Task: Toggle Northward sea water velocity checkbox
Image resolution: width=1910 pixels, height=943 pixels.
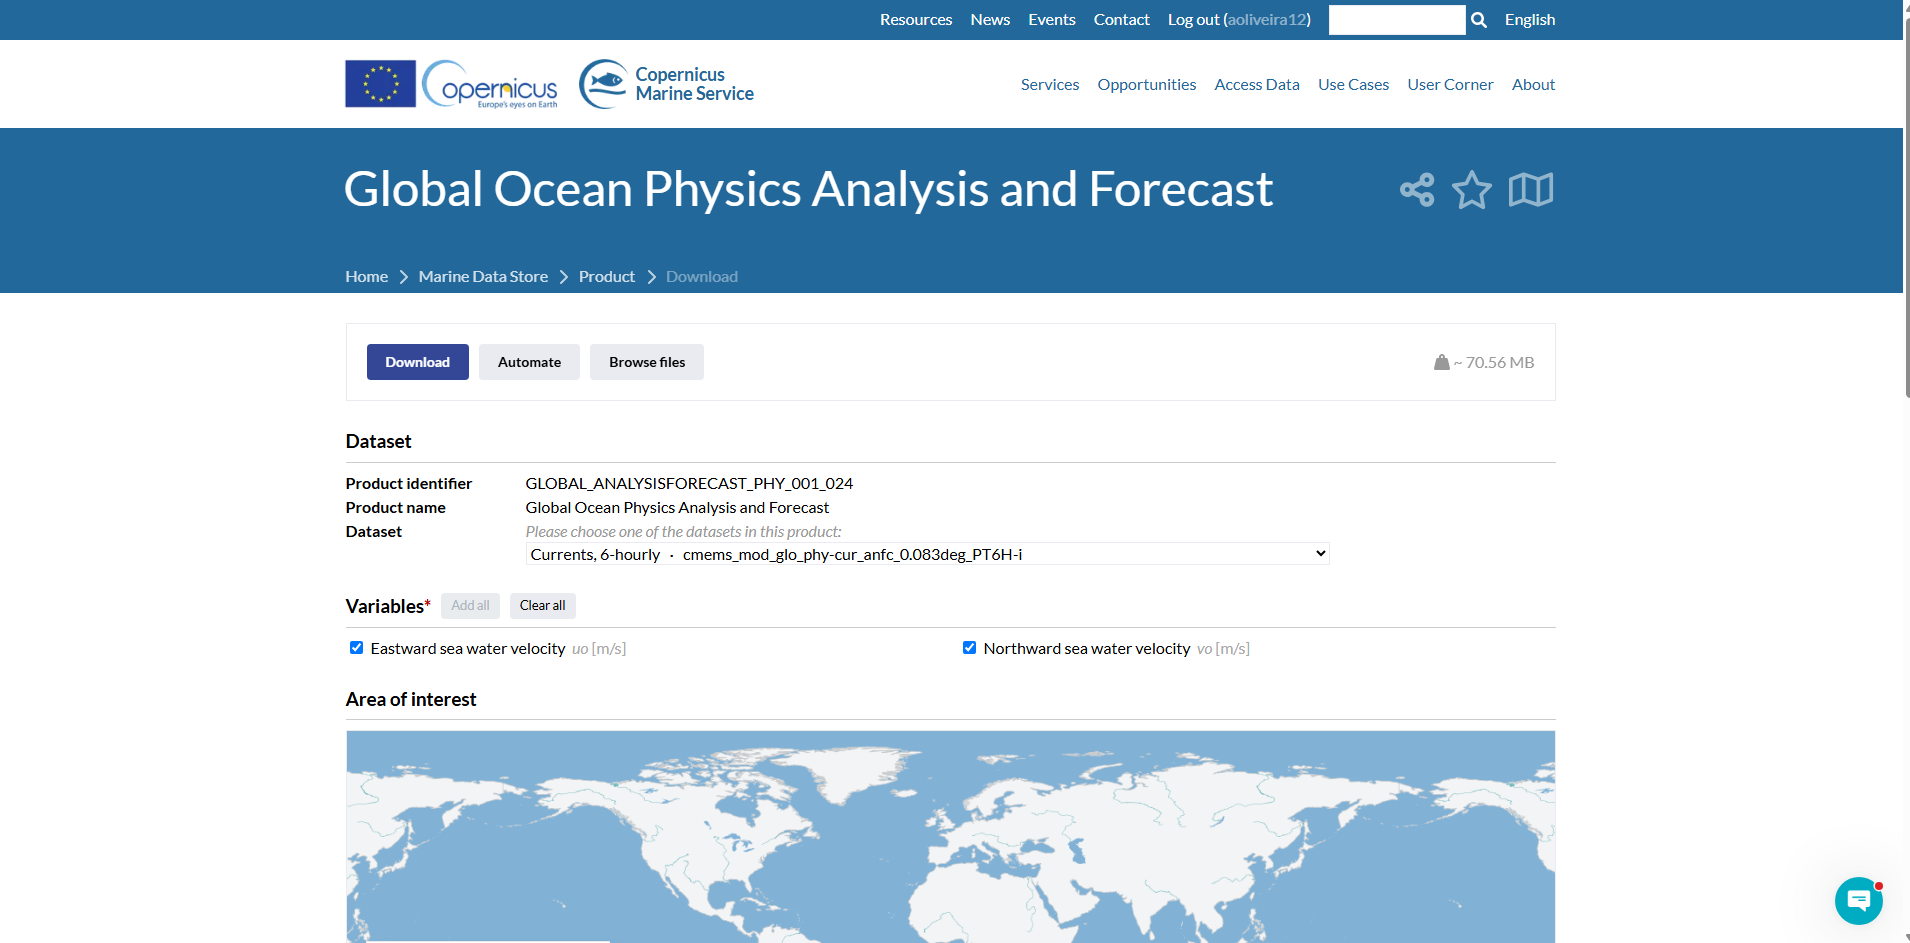Action: tap(969, 648)
